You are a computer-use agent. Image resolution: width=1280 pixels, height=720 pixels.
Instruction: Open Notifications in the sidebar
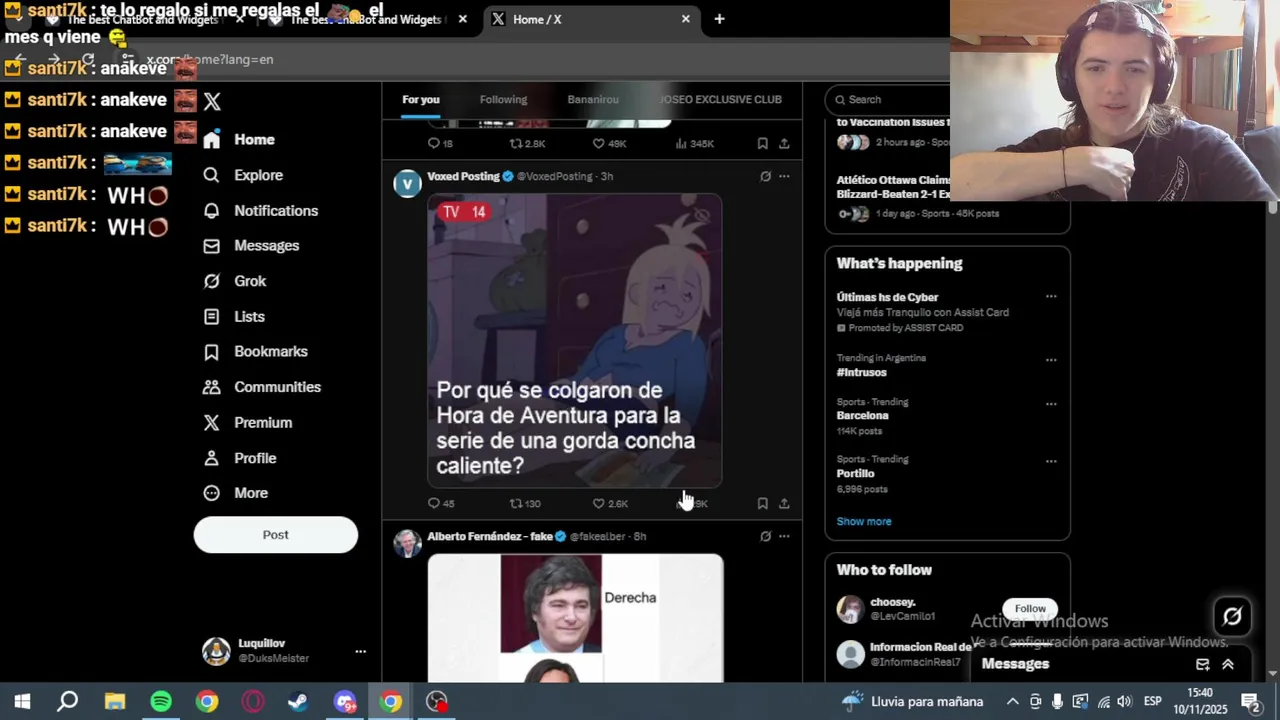click(x=260, y=211)
